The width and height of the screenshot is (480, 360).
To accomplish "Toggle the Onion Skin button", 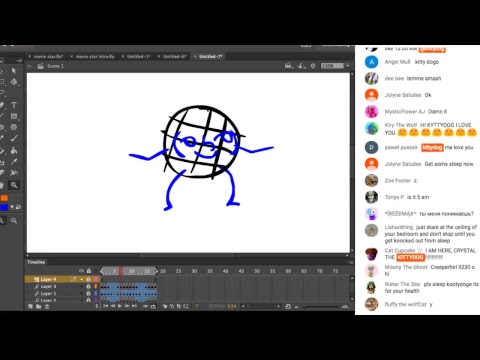I will pyautogui.click(x=165, y=306).
